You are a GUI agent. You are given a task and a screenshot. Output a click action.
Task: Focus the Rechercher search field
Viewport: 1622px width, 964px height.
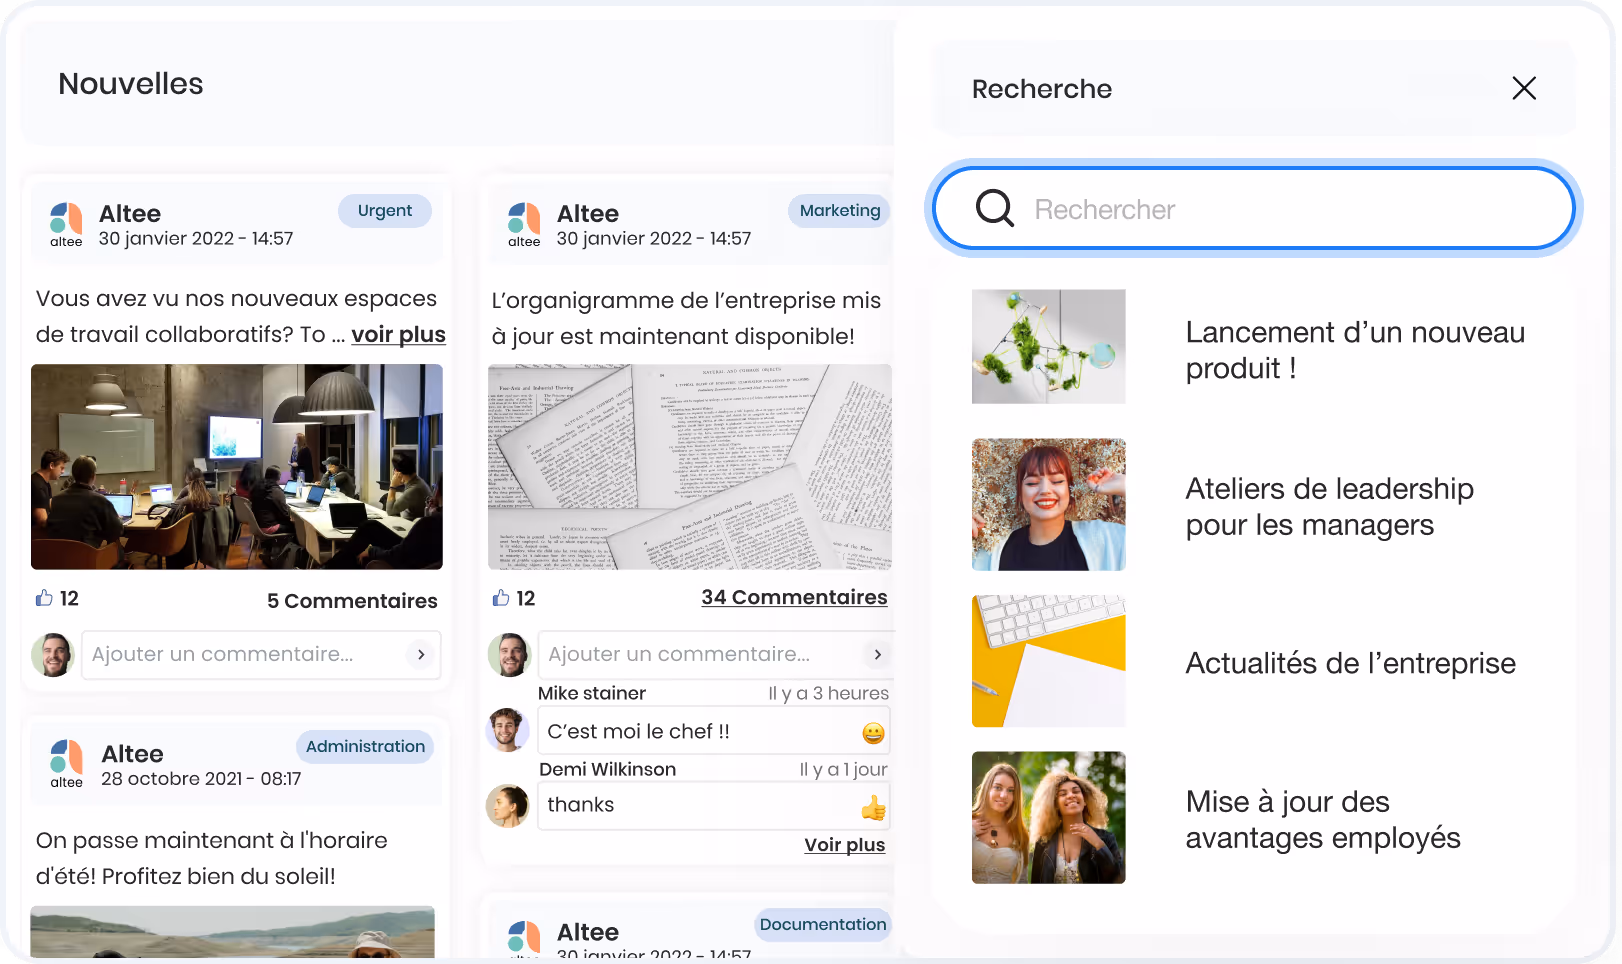tap(1254, 208)
